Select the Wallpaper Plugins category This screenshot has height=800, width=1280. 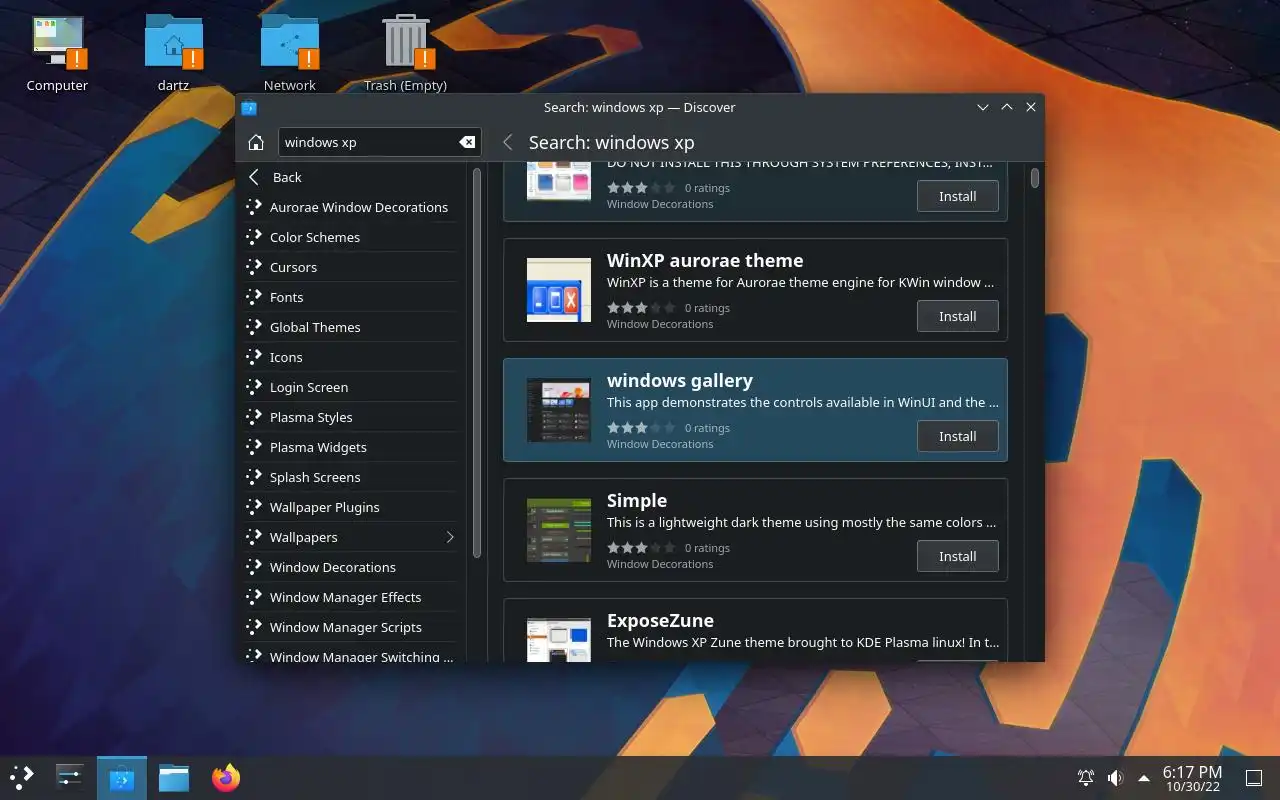pyautogui.click(x=351, y=507)
